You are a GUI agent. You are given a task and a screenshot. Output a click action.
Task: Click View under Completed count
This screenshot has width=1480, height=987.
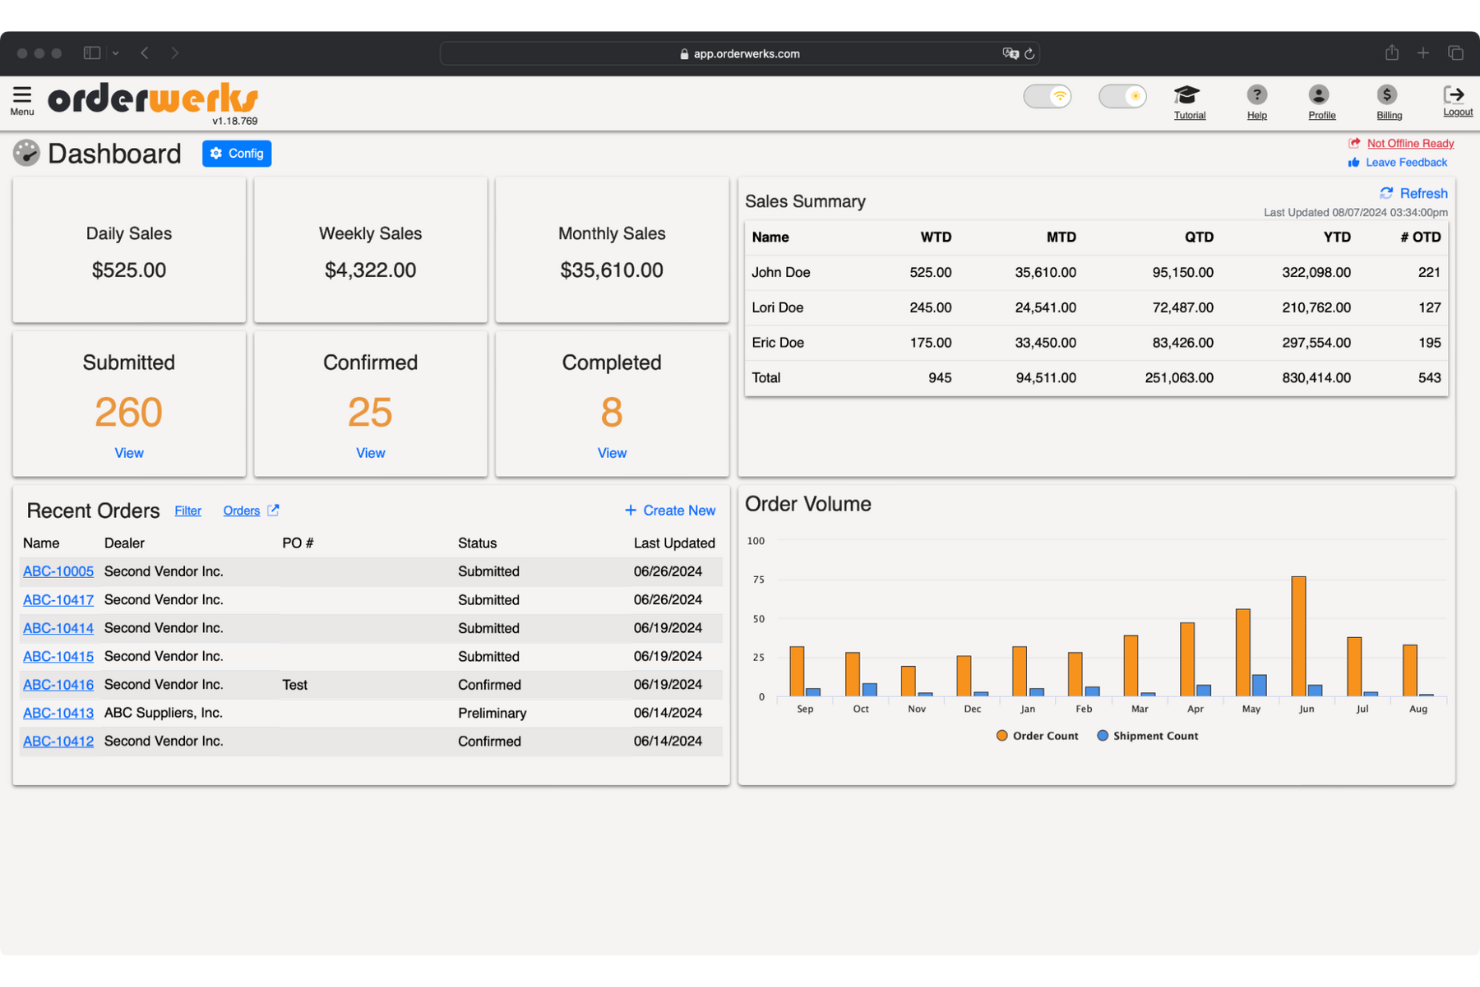[x=612, y=453]
